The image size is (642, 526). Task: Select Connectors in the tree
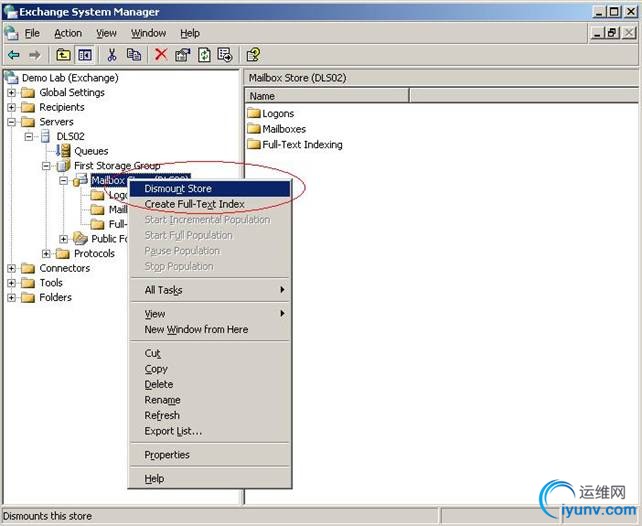[65, 268]
